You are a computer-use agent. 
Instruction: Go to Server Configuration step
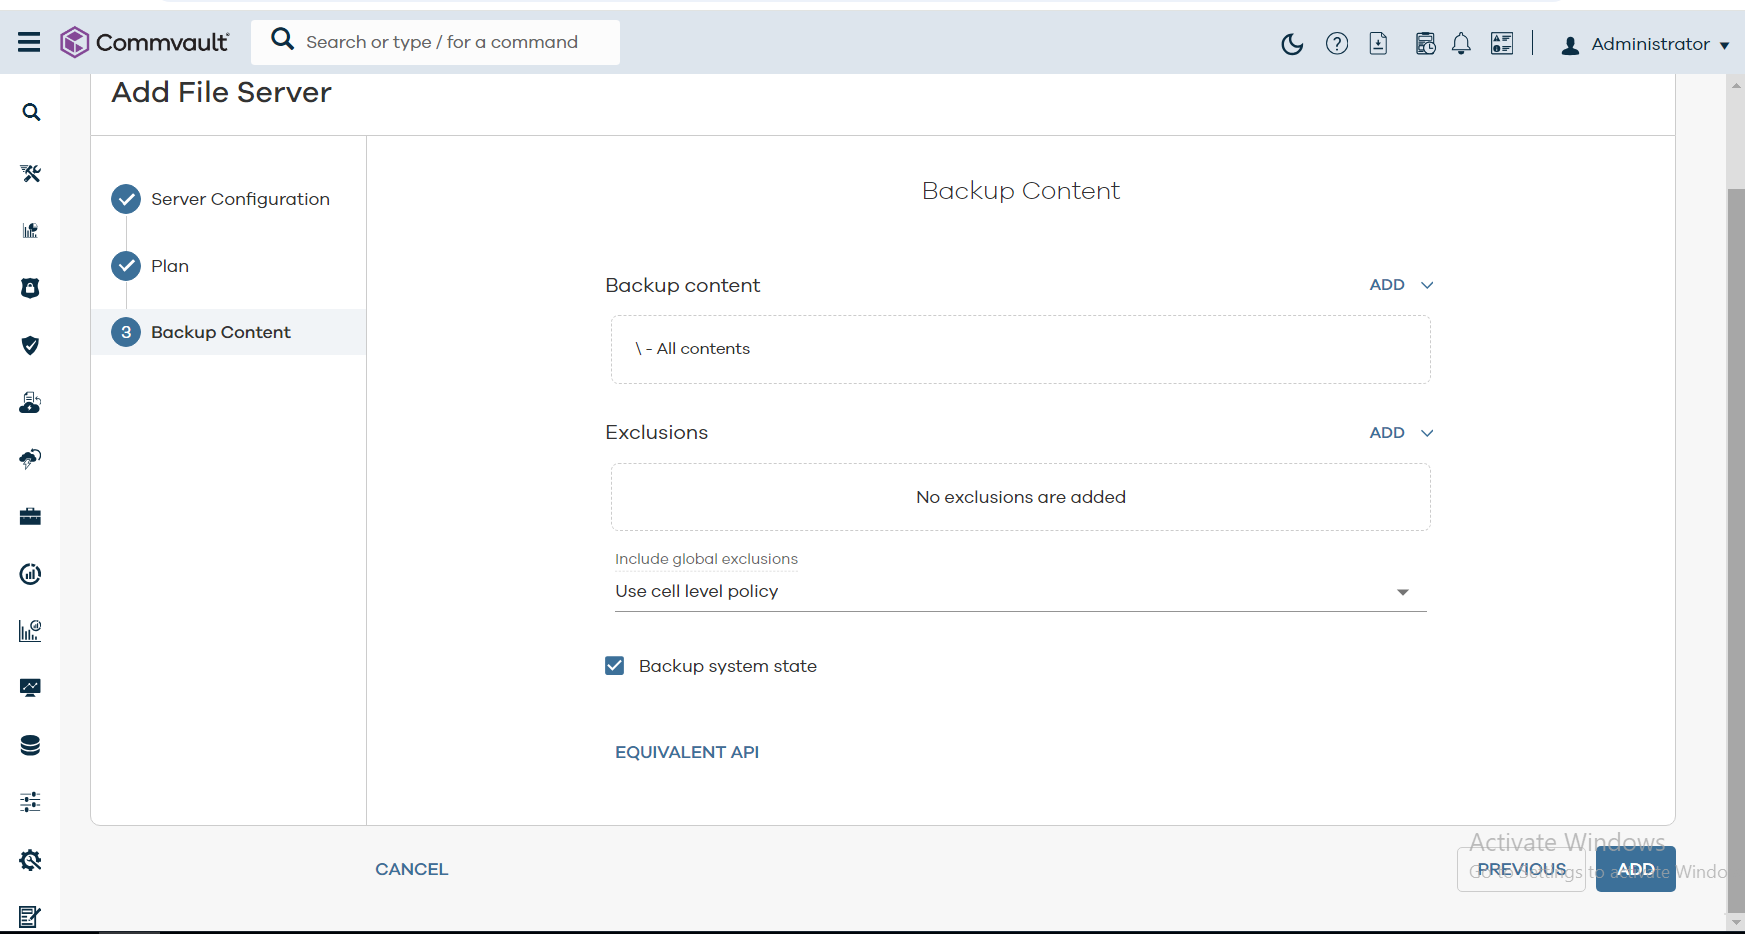240,199
